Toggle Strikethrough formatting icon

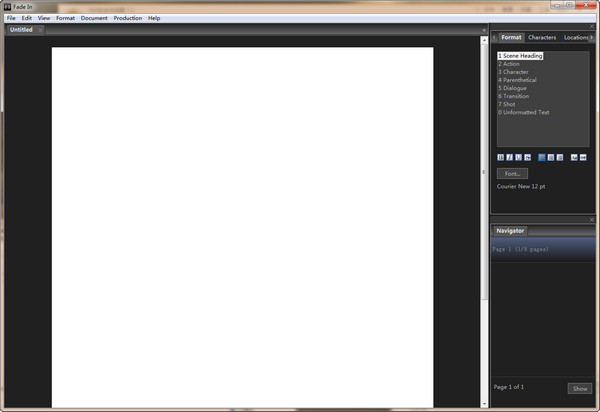527,157
